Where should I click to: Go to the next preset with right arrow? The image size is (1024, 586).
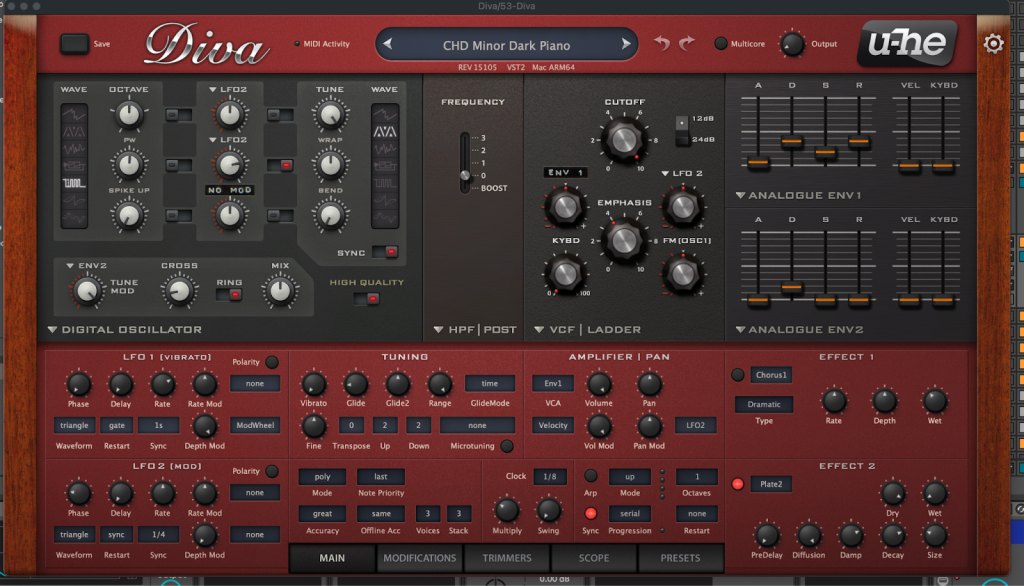626,45
